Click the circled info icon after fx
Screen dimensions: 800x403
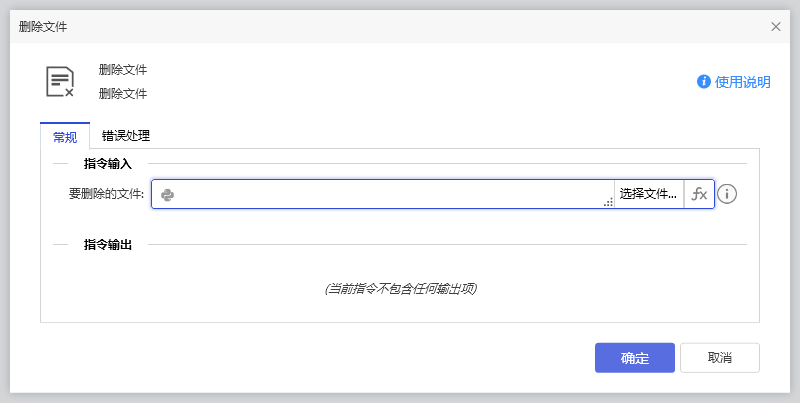tap(728, 194)
